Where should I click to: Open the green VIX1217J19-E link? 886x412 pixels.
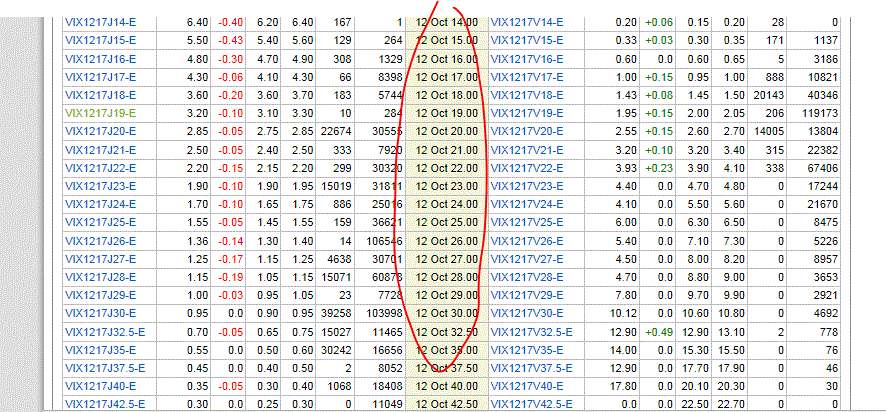(x=101, y=113)
